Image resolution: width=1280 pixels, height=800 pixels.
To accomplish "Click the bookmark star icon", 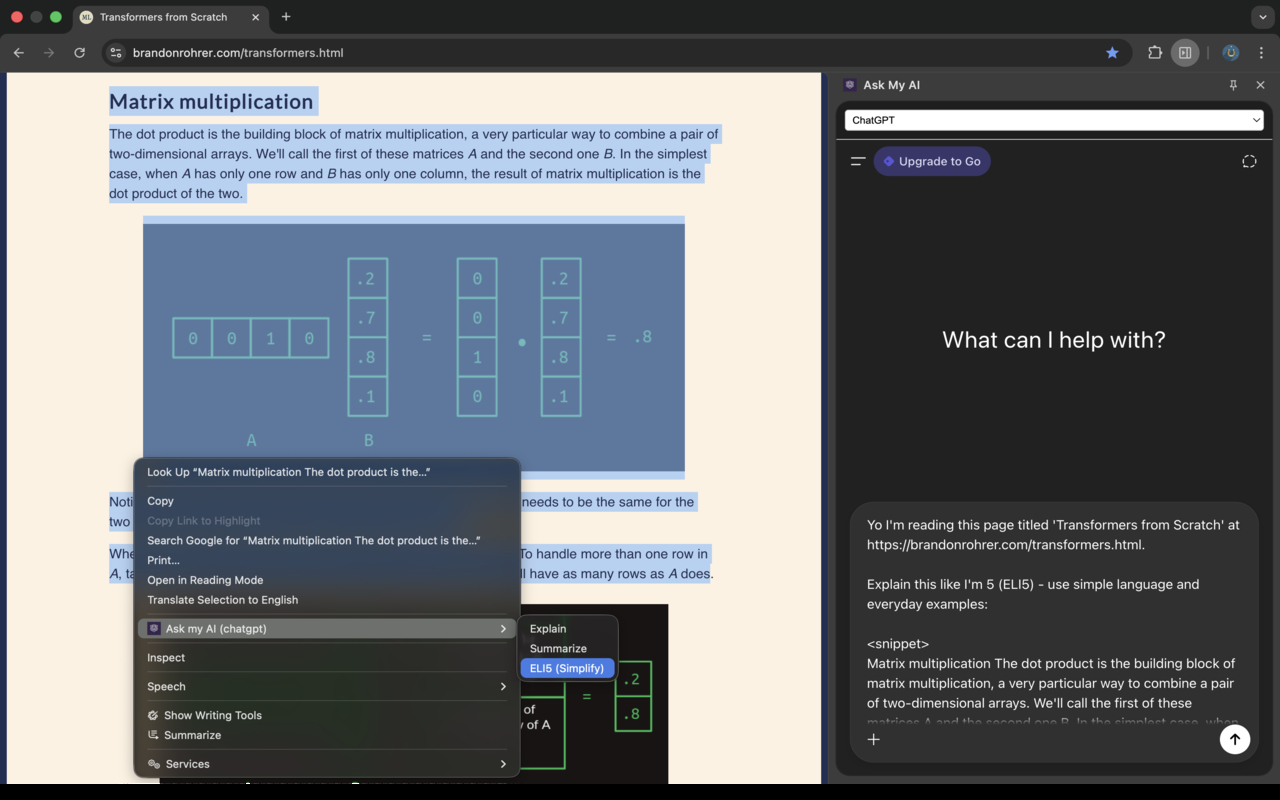I will [x=1112, y=53].
